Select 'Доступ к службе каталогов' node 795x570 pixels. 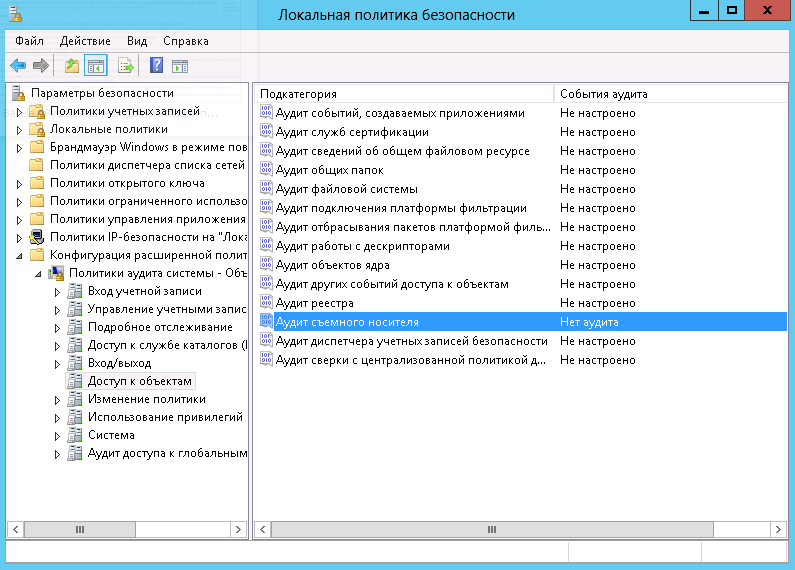pos(167,345)
